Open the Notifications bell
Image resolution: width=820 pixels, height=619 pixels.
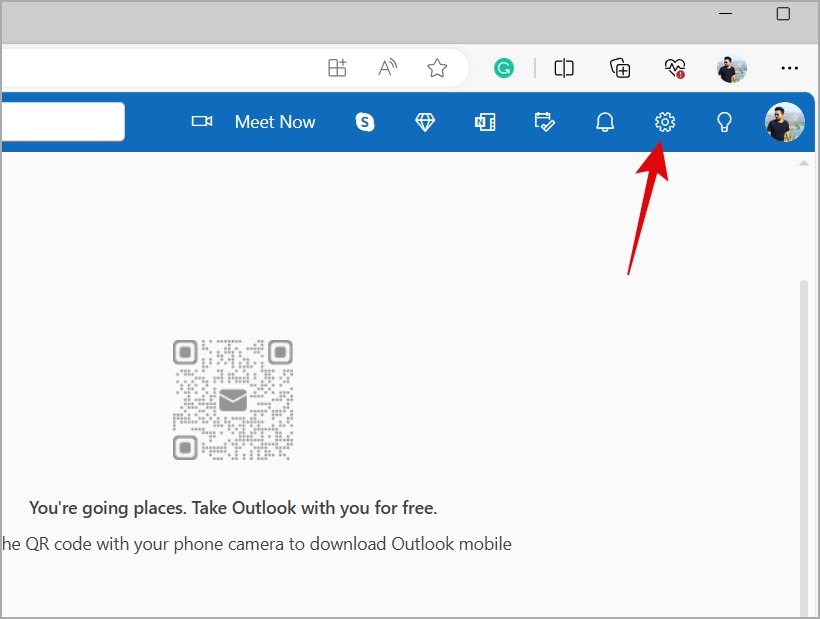(x=605, y=122)
